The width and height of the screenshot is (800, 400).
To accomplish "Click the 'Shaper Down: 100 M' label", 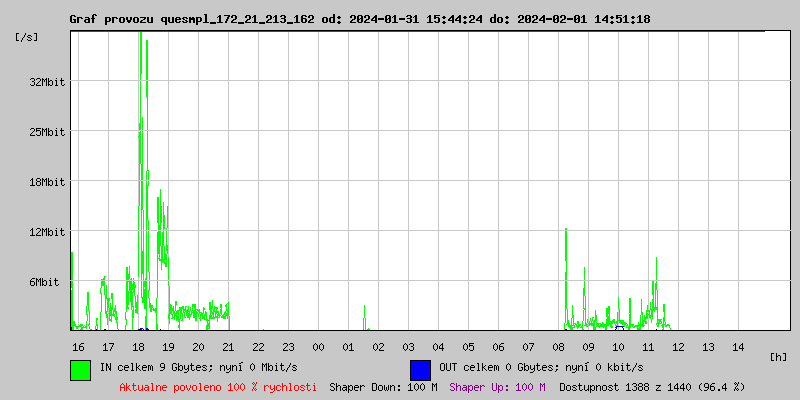I will (383, 387).
